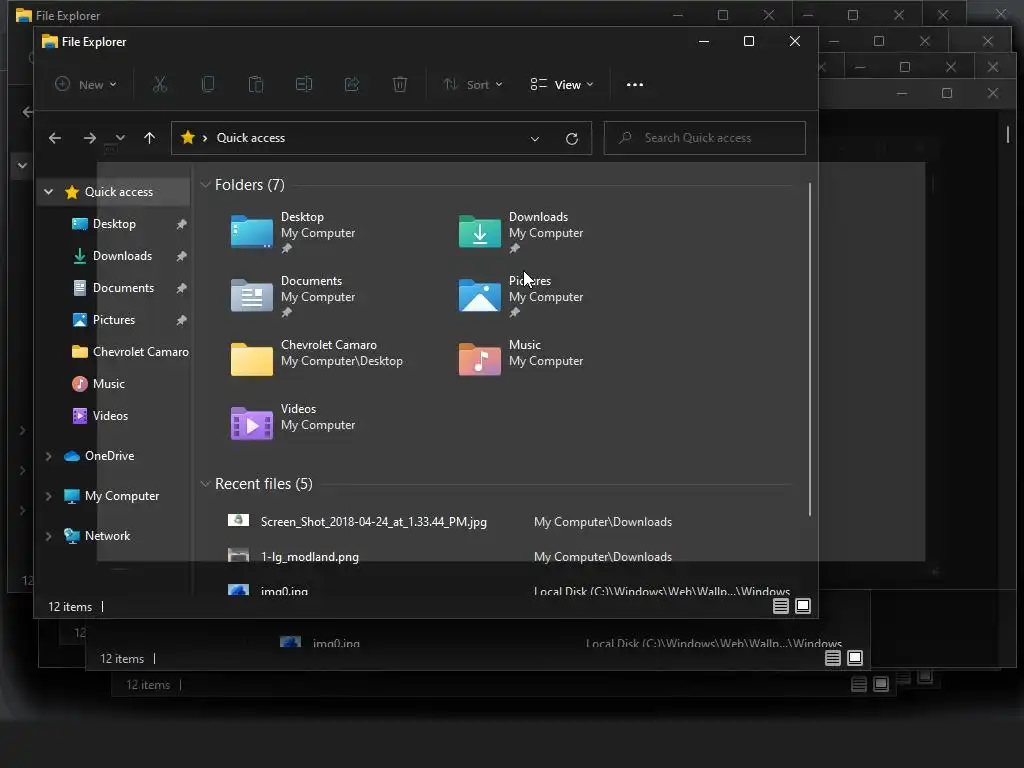Open 1-lg_modland.png recent file
The image size is (1024, 768).
(x=310, y=557)
